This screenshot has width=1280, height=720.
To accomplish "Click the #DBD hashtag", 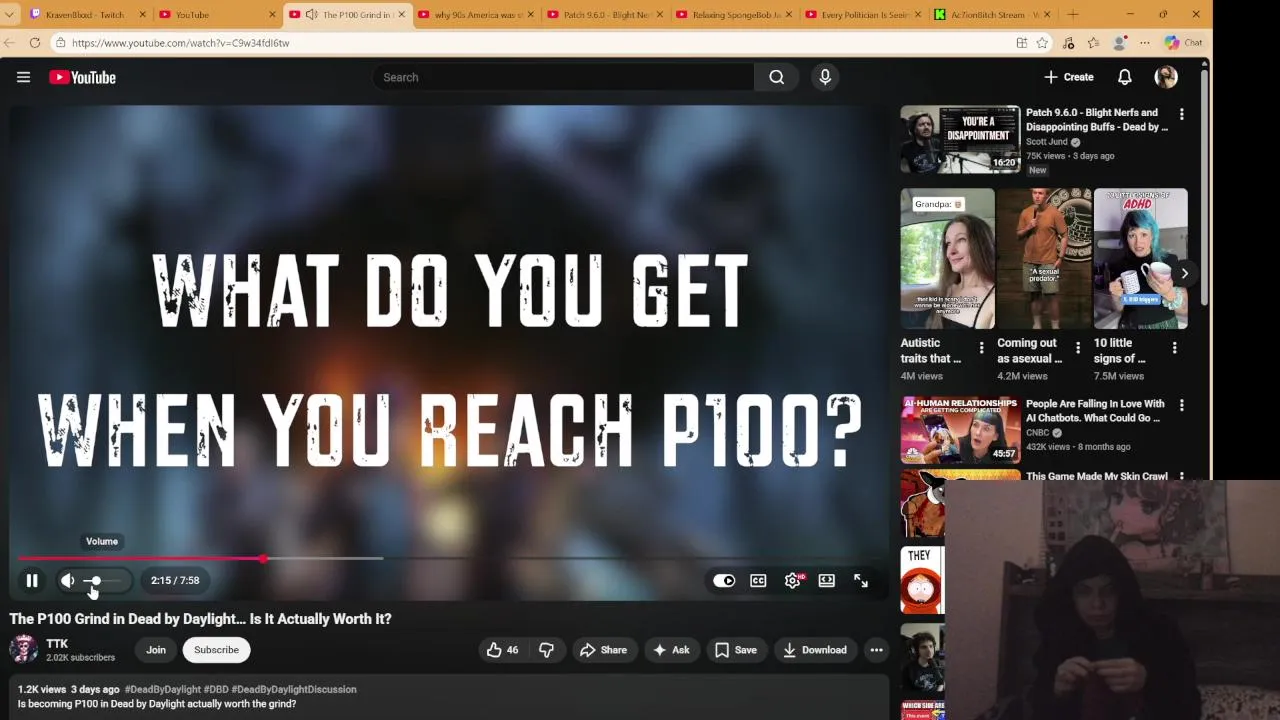I will tap(216, 689).
